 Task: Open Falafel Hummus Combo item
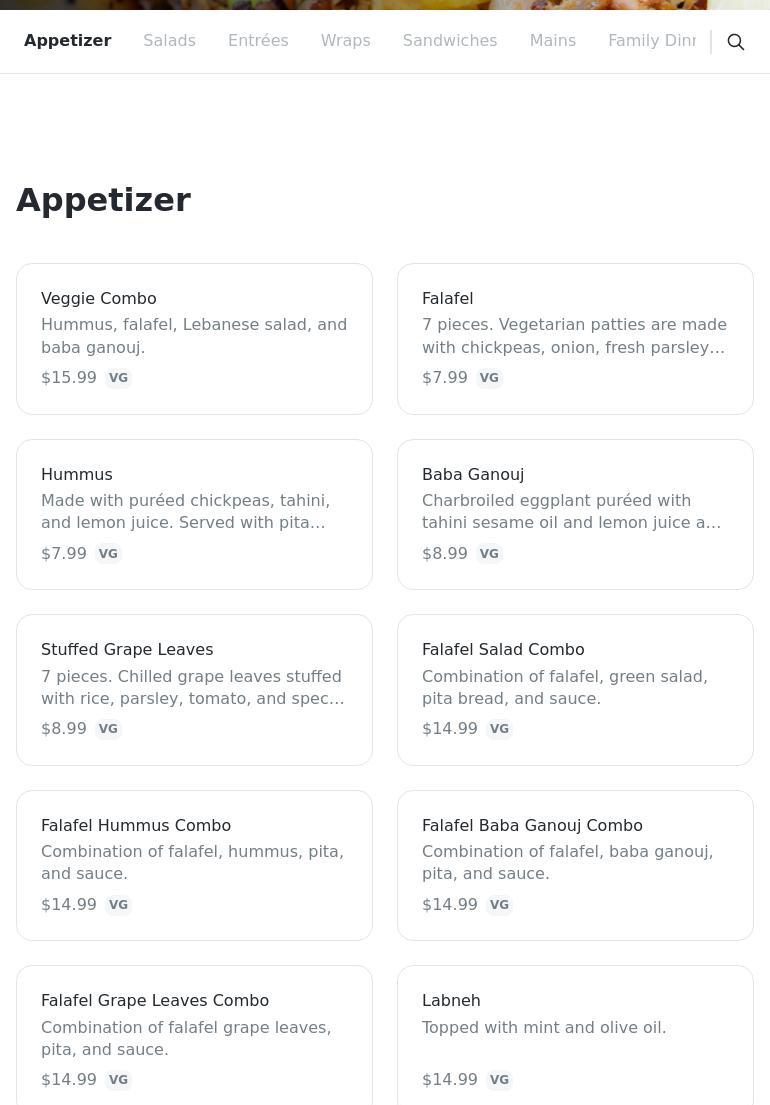tap(194, 865)
